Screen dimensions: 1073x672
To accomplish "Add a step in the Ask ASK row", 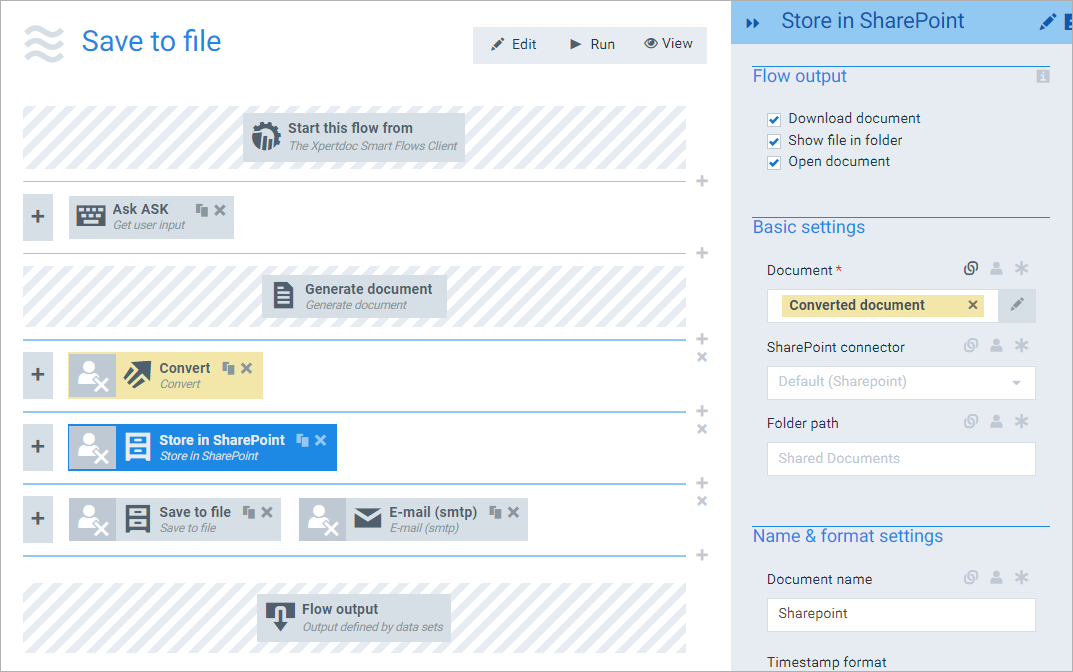I will [38, 217].
